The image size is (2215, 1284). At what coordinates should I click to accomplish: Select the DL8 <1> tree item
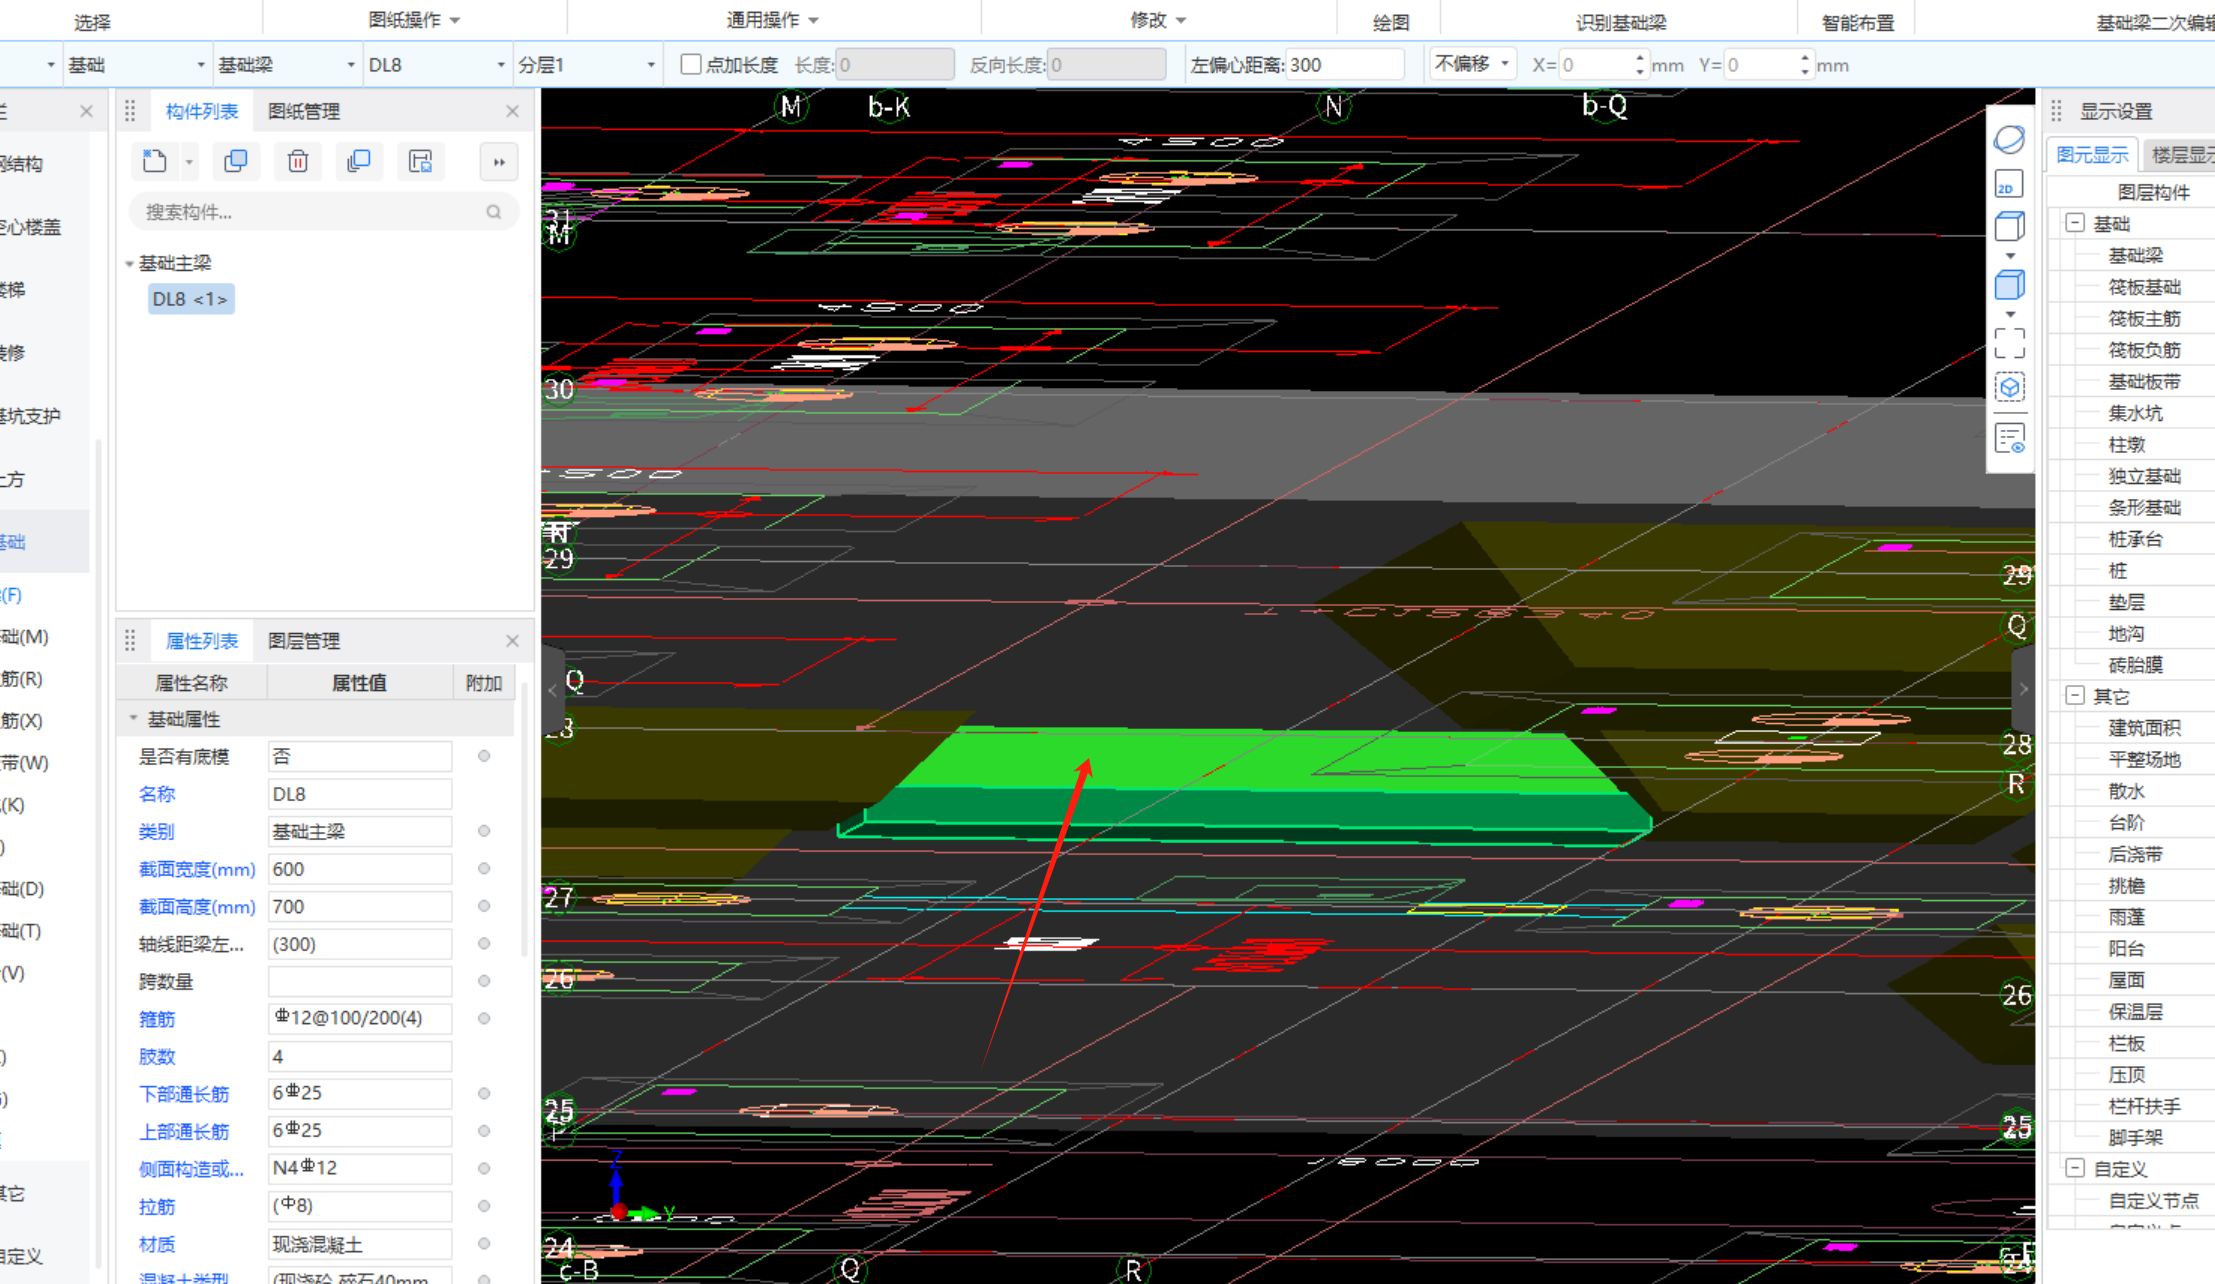pos(190,299)
